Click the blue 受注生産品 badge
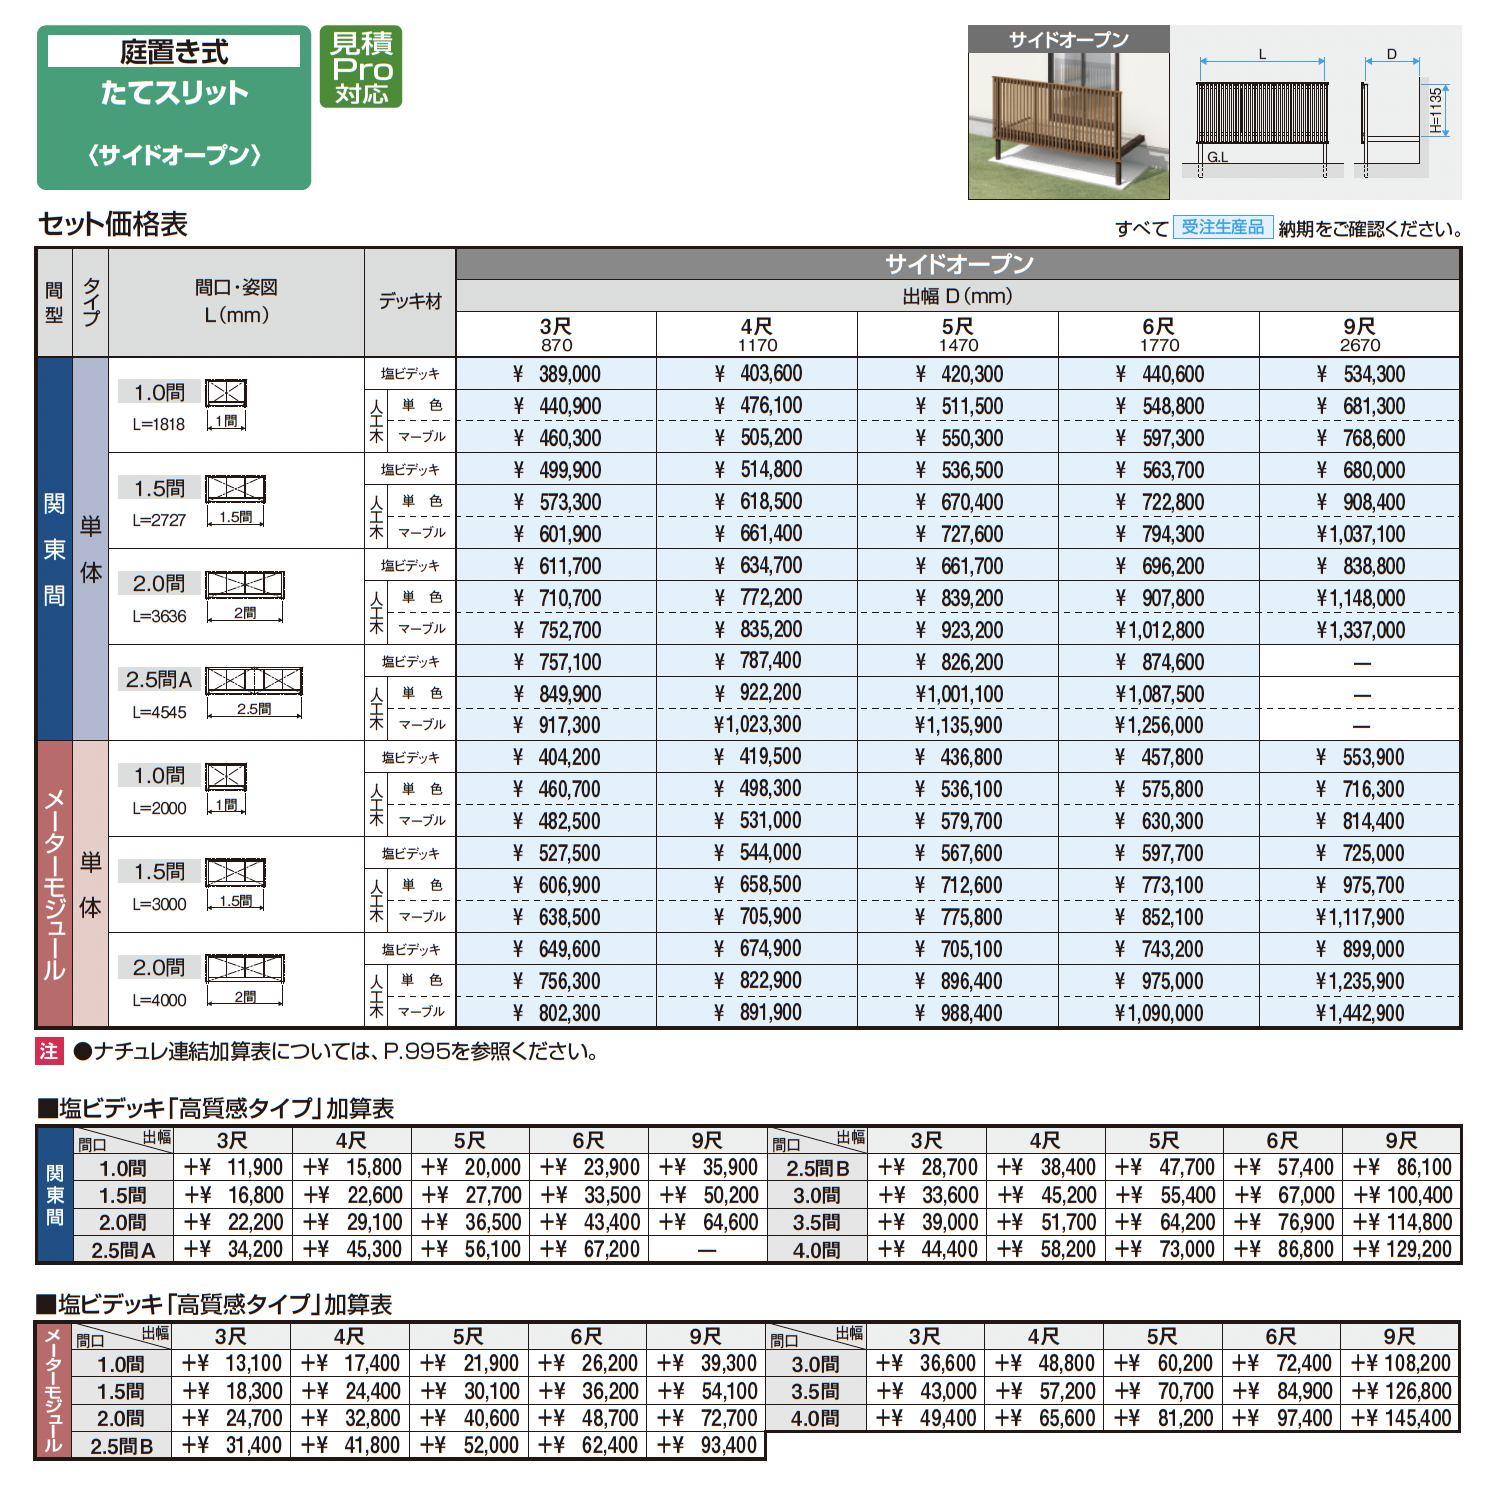1504x1495 pixels. click(1222, 228)
